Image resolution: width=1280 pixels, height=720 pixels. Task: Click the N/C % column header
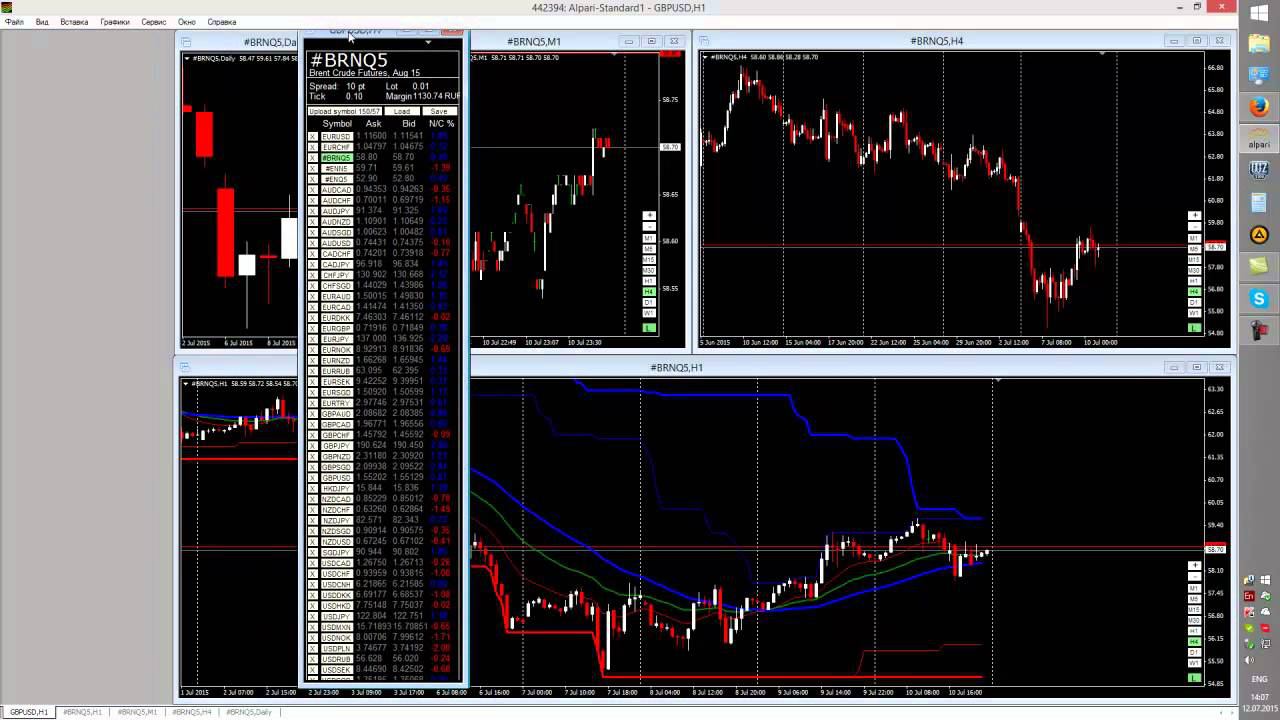[x=442, y=124]
